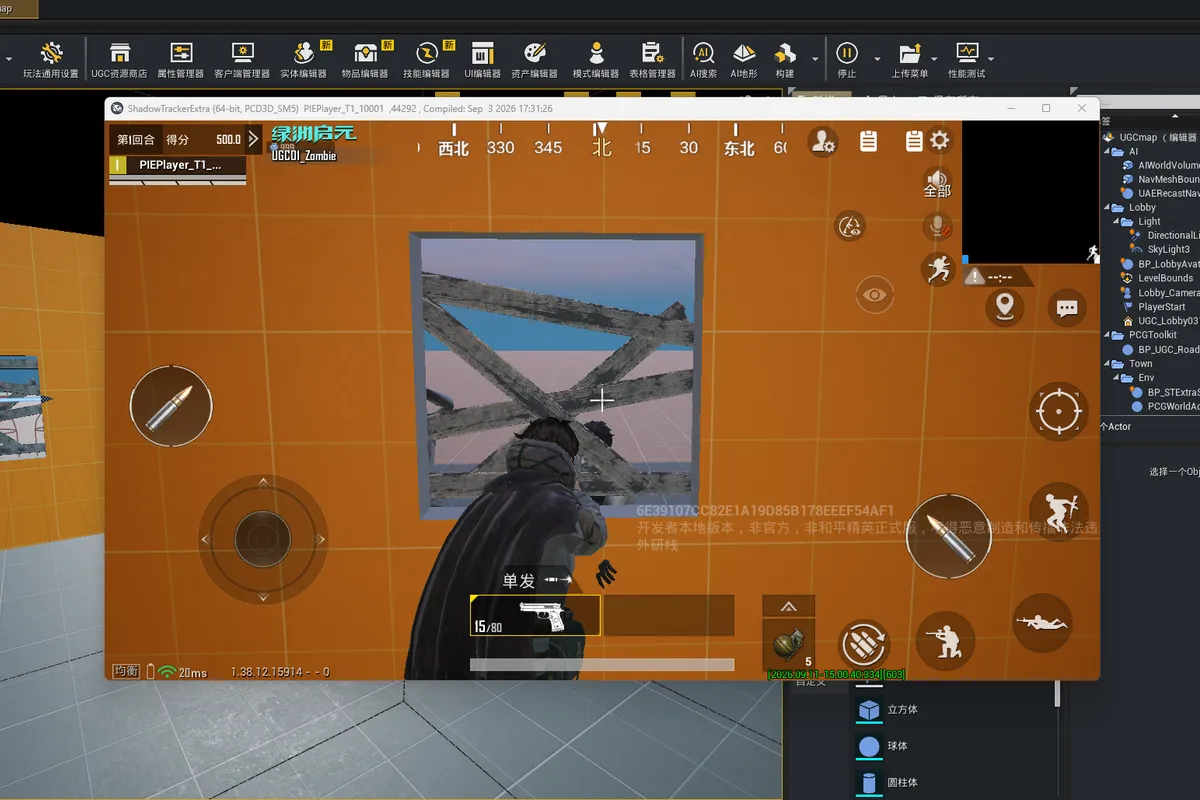Open the 性能测试 performance test

click(x=967, y=60)
